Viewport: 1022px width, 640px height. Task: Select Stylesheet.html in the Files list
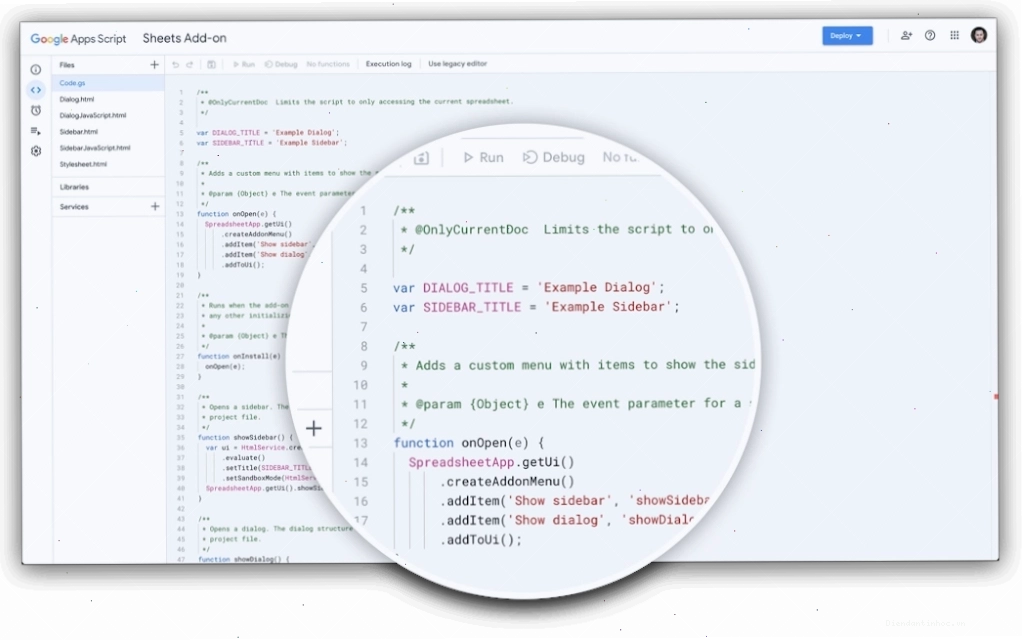tap(83, 164)
